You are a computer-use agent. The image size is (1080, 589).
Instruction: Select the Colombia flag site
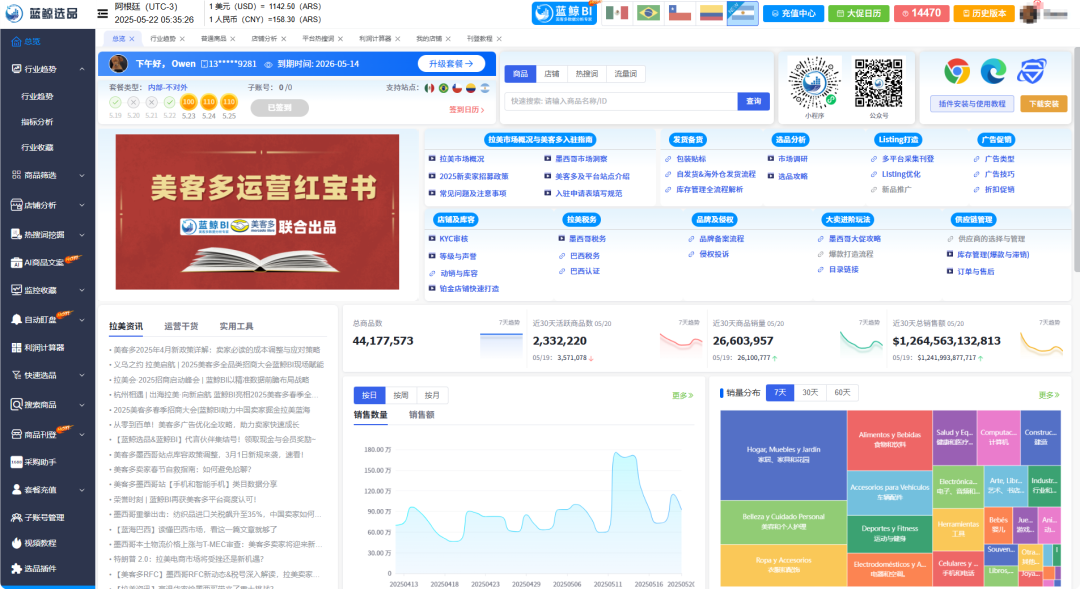click(712, 13)
